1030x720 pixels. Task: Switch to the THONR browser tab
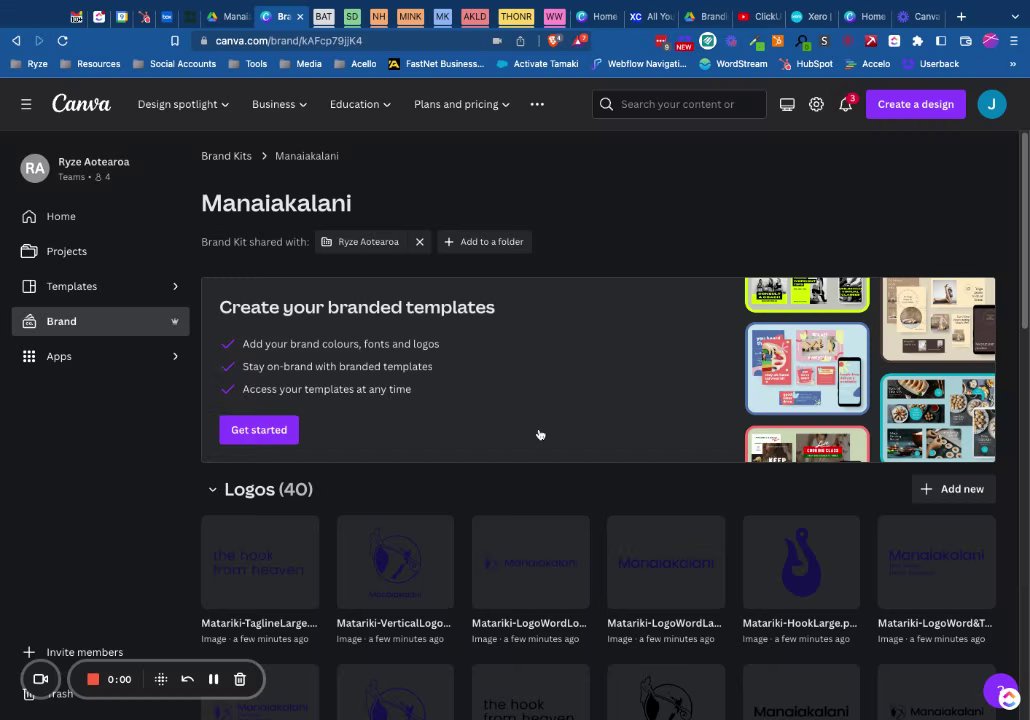(x=516, y=16)
